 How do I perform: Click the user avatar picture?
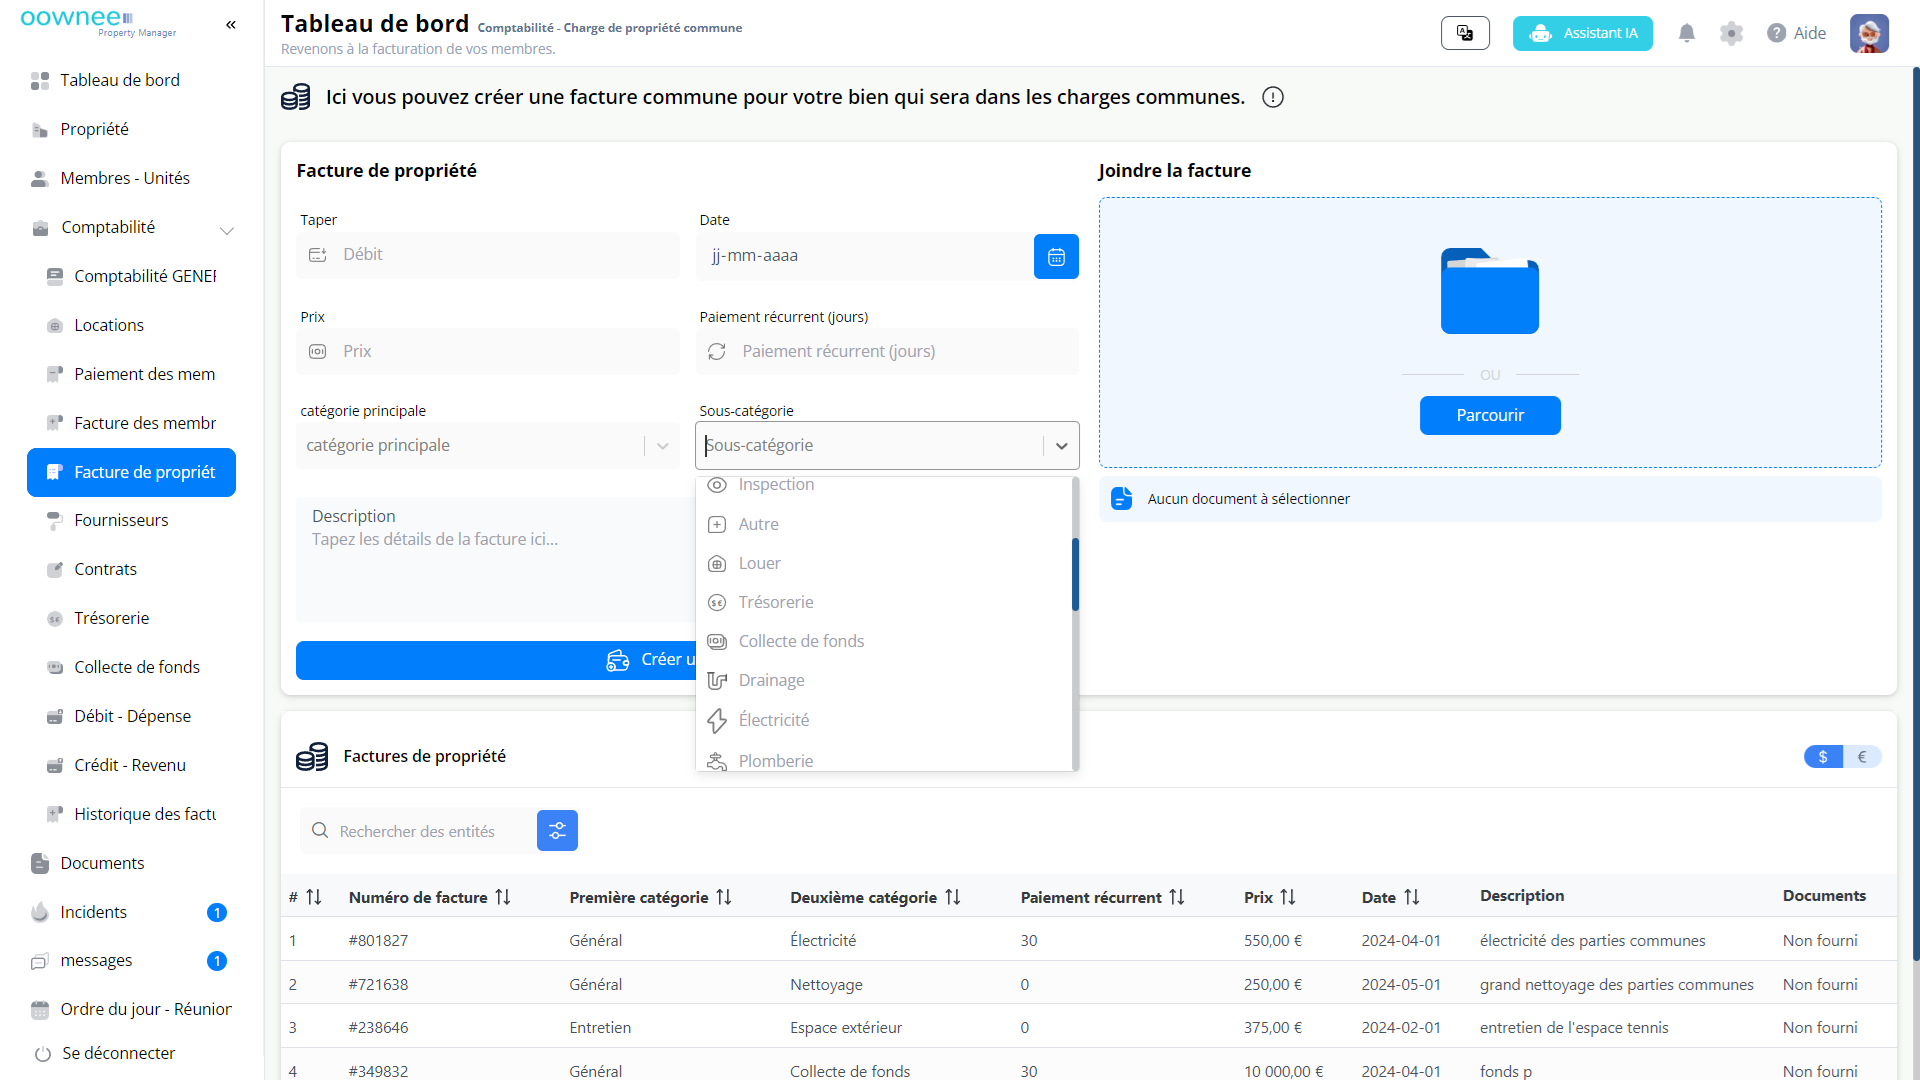coord(1869,33)
